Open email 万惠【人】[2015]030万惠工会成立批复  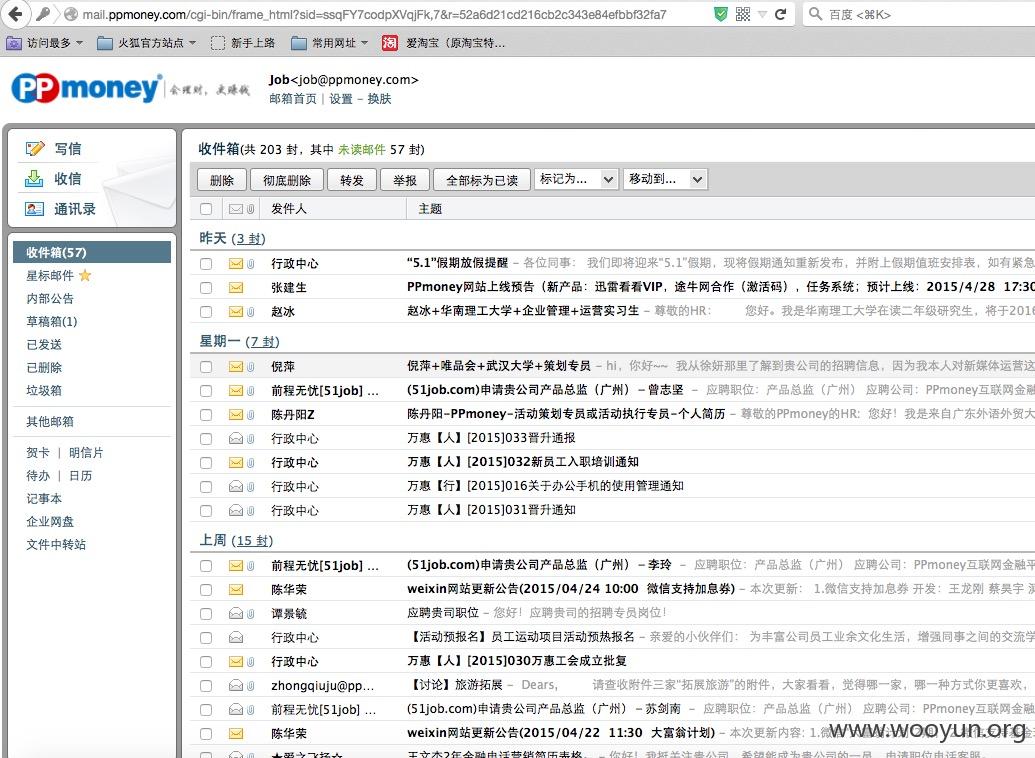pyautogui.click(x=517, y=661)
